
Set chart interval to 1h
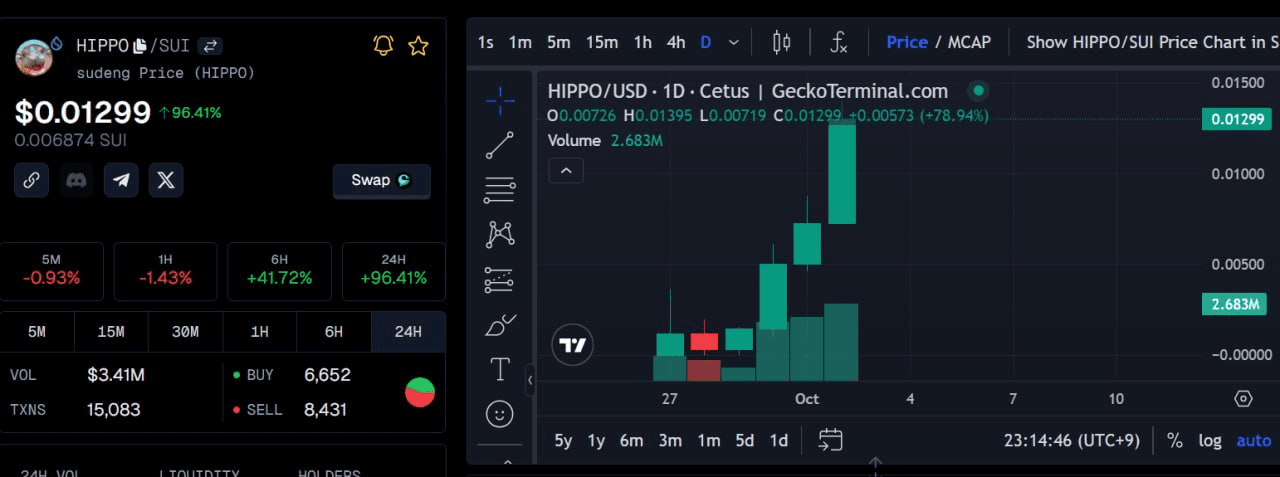[x=643, y=42]
